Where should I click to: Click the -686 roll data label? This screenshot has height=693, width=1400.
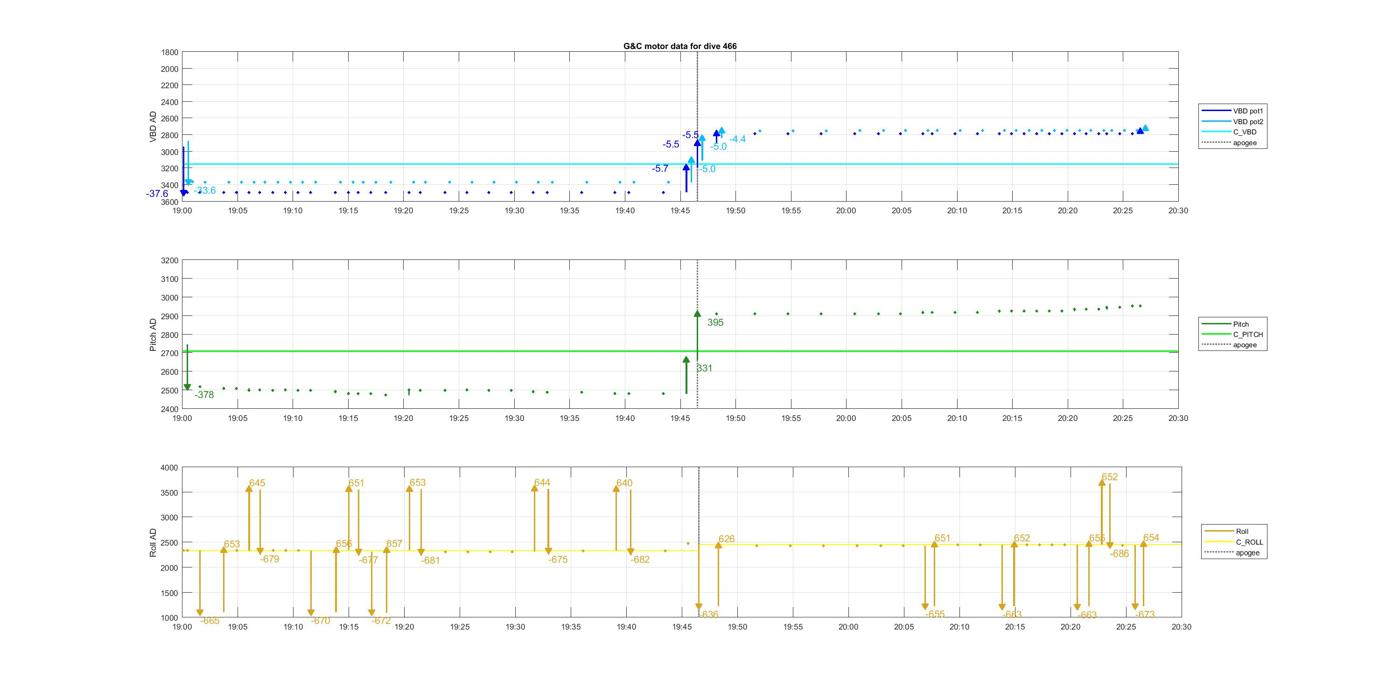pos(1119,554)
